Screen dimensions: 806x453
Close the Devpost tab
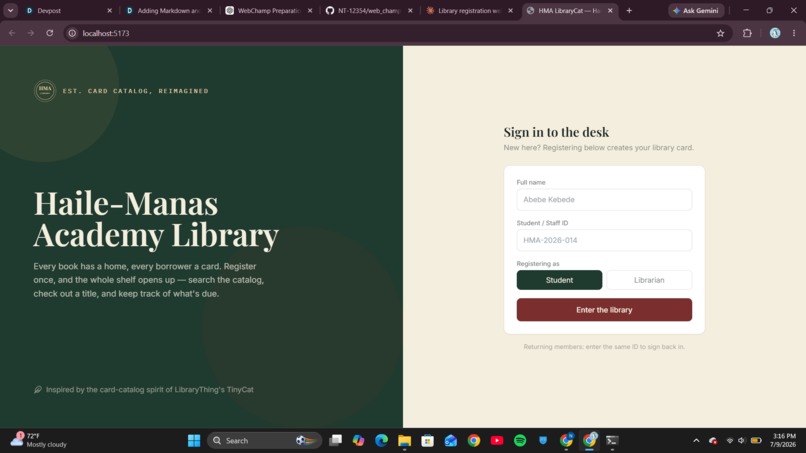point(109,10)
